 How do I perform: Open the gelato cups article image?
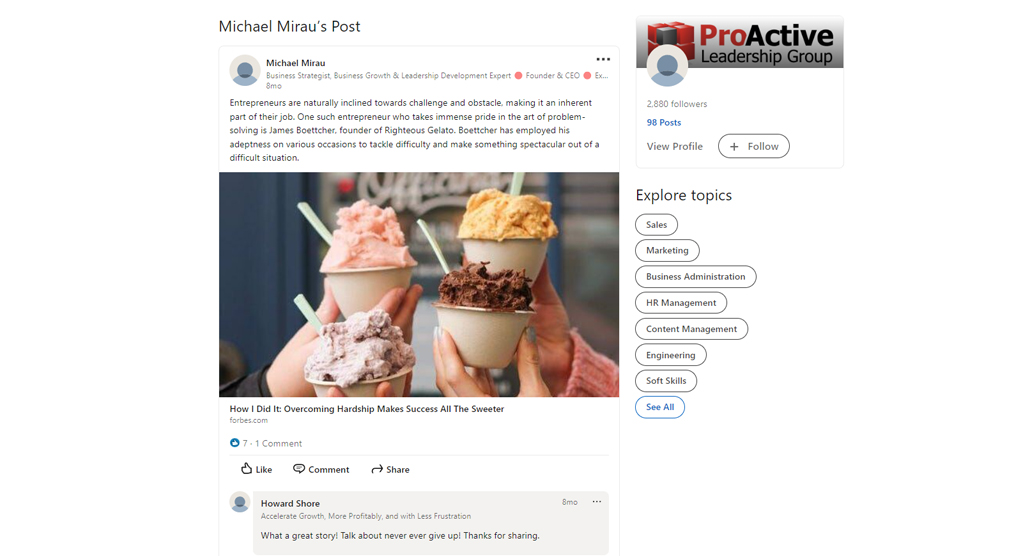pos(419,285)
